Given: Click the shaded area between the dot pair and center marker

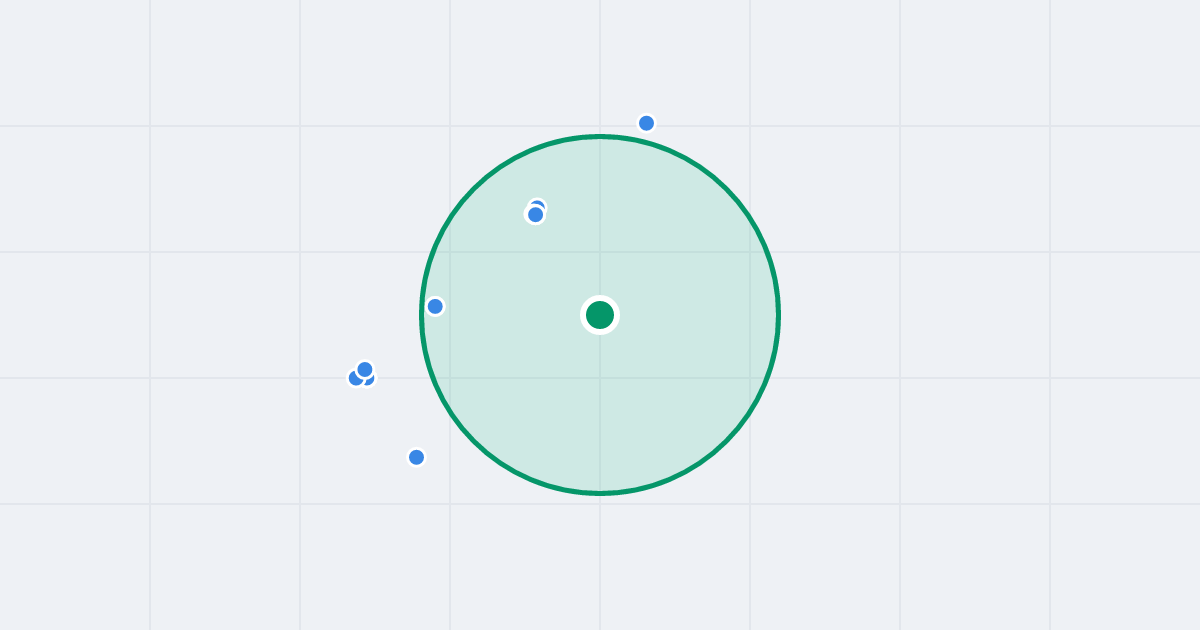Looking at the screenshot, I should pos(568,264).
